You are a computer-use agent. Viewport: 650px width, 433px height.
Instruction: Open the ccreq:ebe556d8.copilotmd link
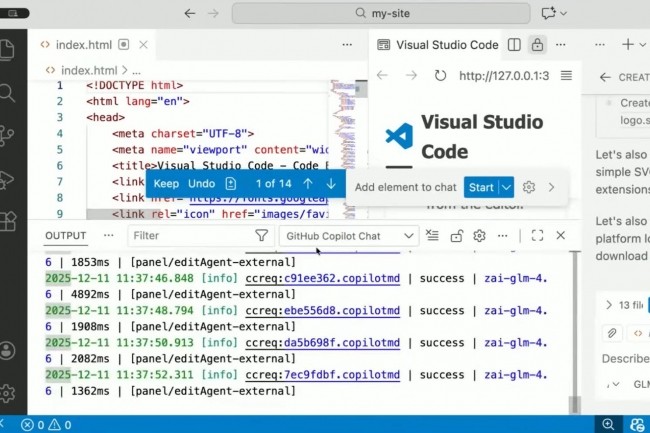pos(323,311)
